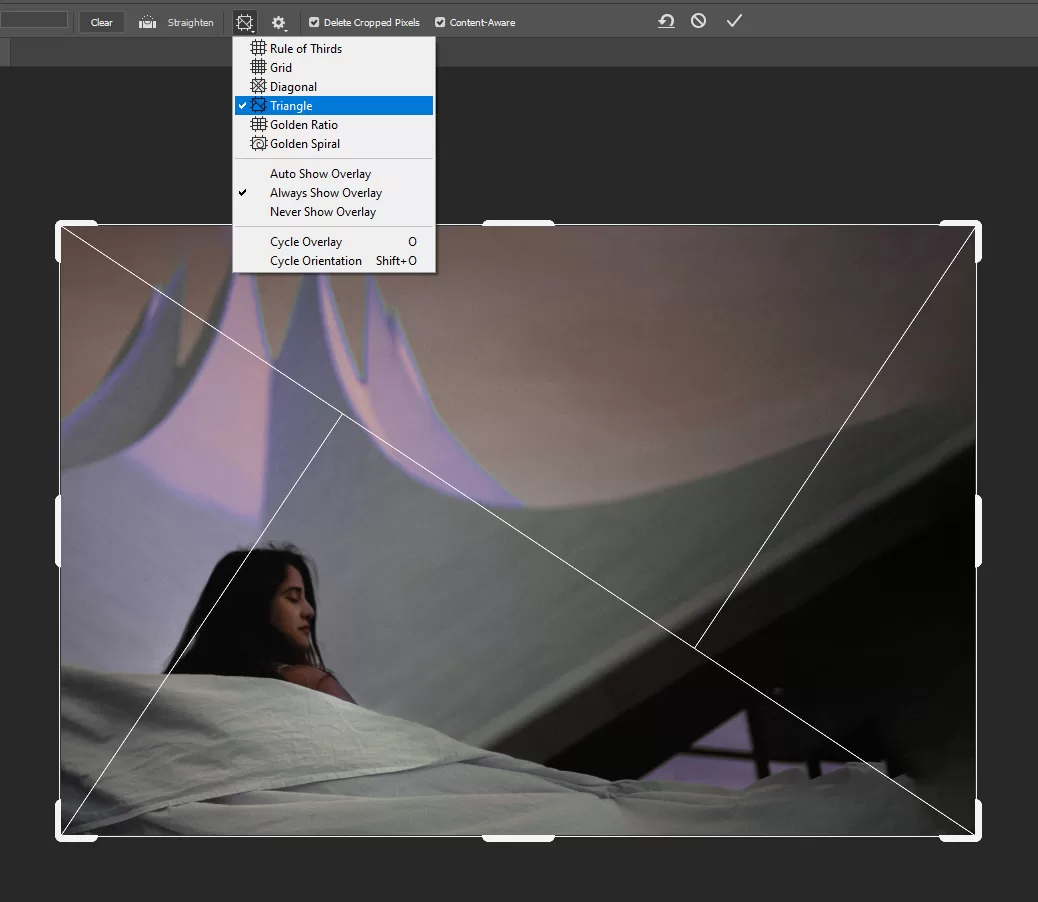Click the crop ratio input field
Screen dimensions: 1038x902
pyautogui.click(x=35, y=19)
